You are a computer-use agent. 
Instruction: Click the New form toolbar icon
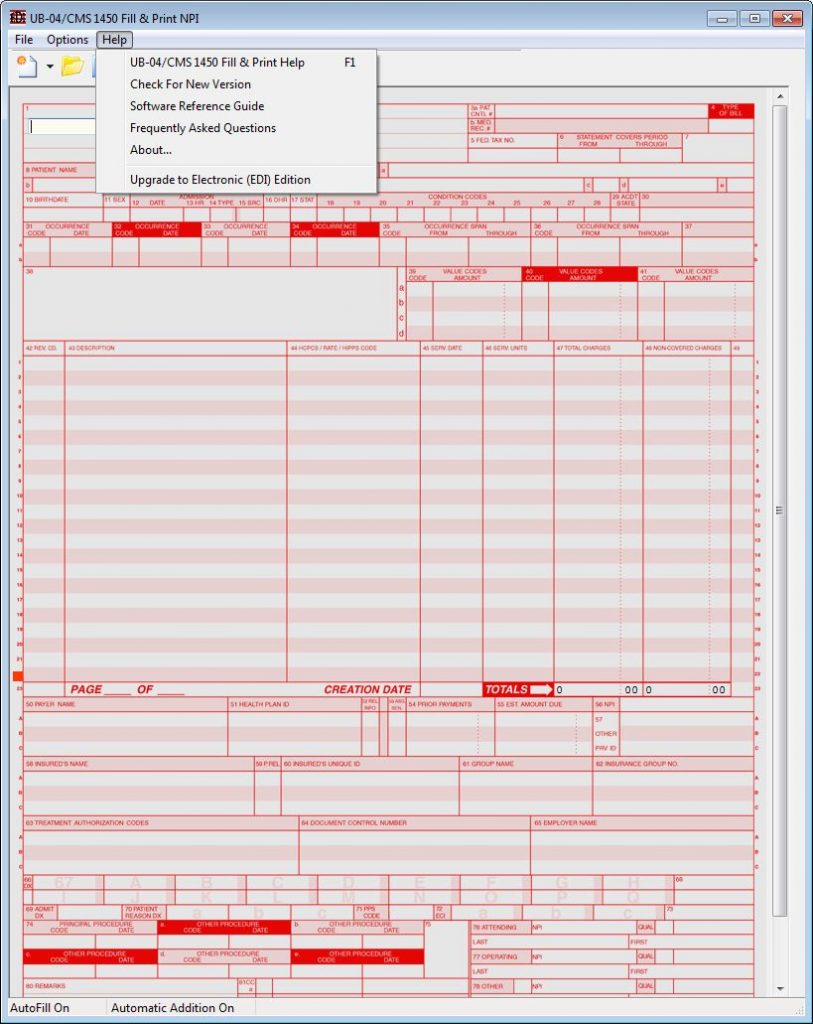(x=27, y=66)
